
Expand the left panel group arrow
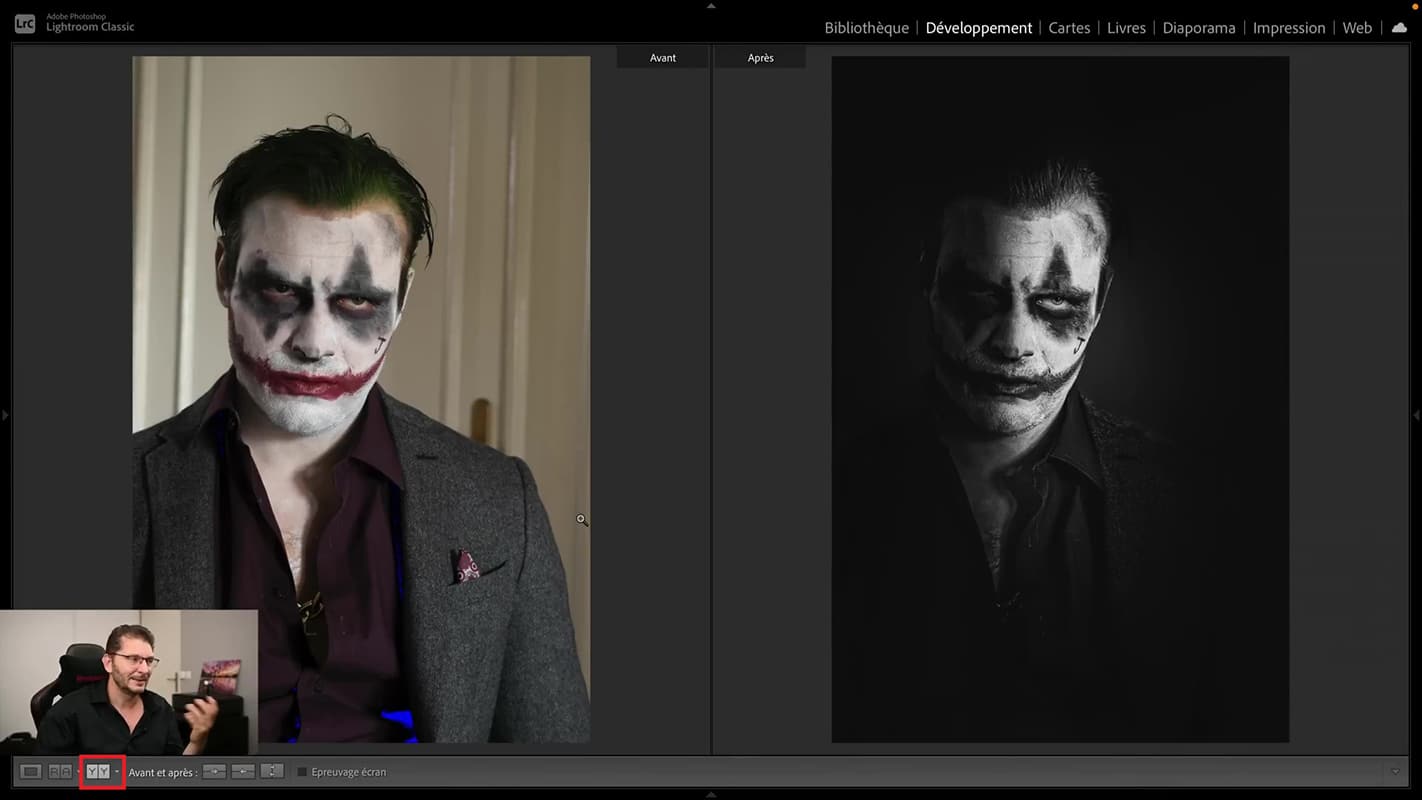coord(5,415)
